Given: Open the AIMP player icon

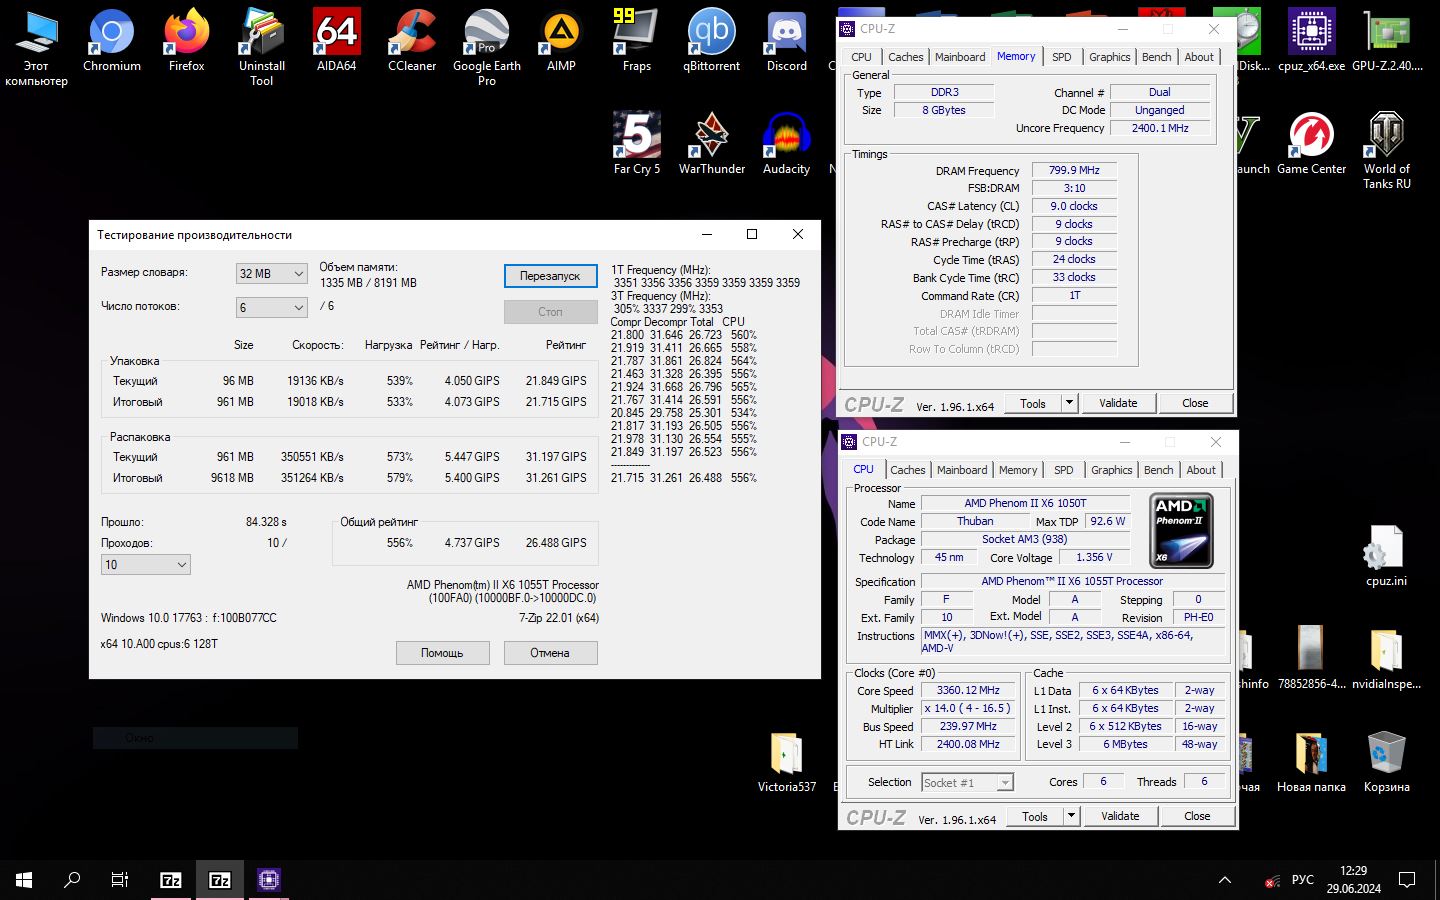Looking at the screenshot, I should 561,40.
